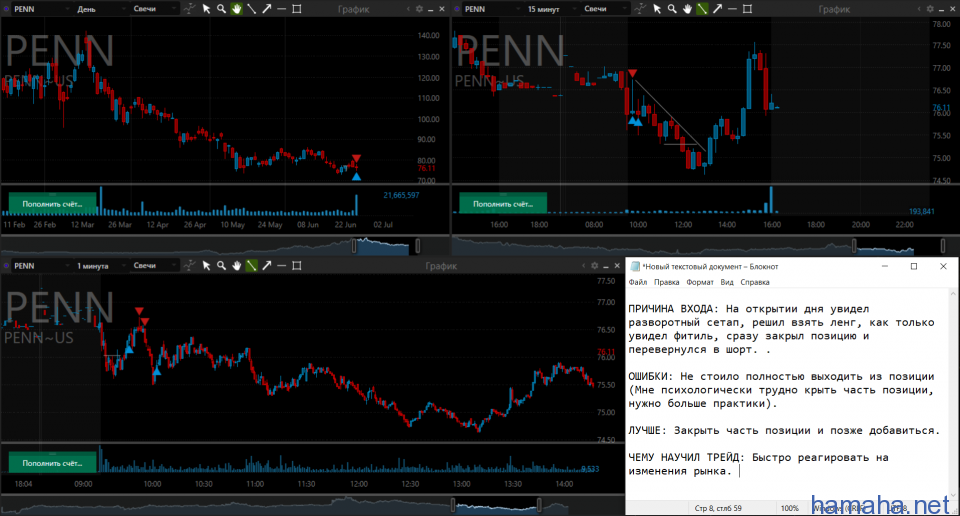
Task: Select trend line tool in 1-minute chart
Action: pos(252,266)
